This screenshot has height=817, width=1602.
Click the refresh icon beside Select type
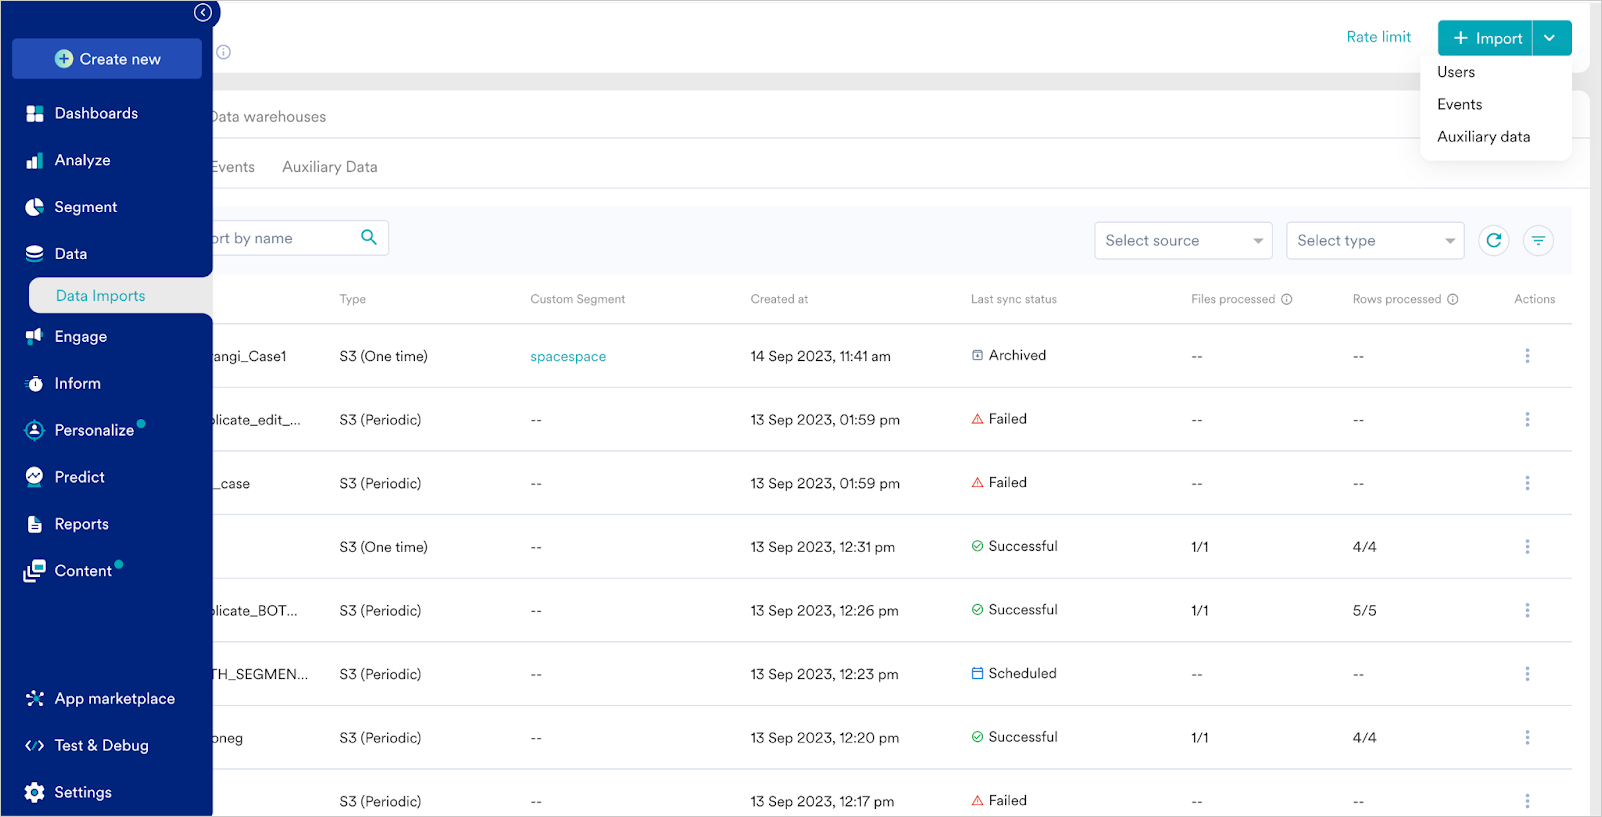click(x=1493, y=240)
